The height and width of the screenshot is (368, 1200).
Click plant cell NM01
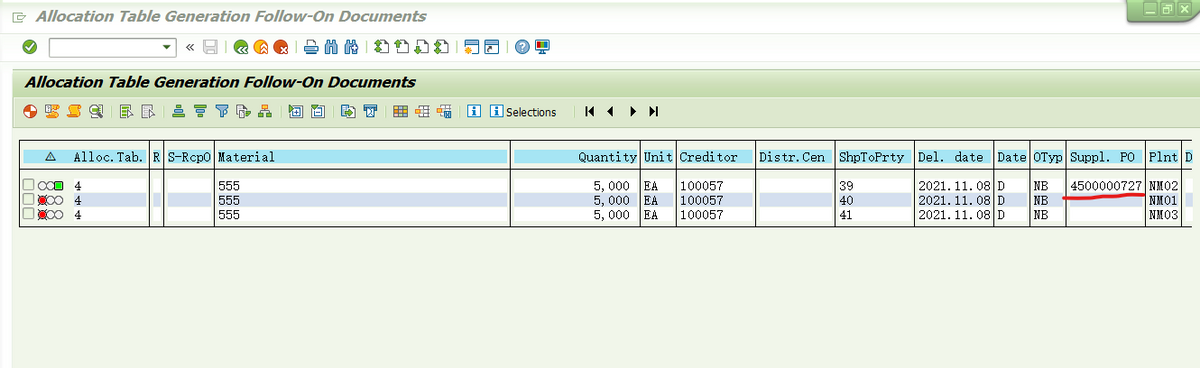point(1164,200)
